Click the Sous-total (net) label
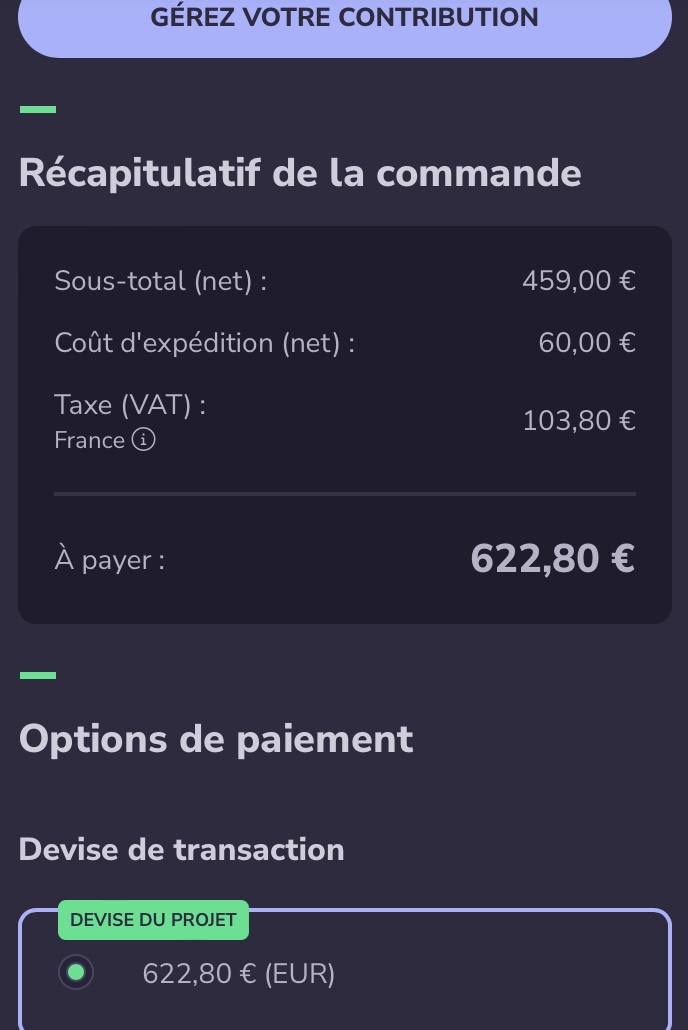688x1030 pixels. (161, 281)
